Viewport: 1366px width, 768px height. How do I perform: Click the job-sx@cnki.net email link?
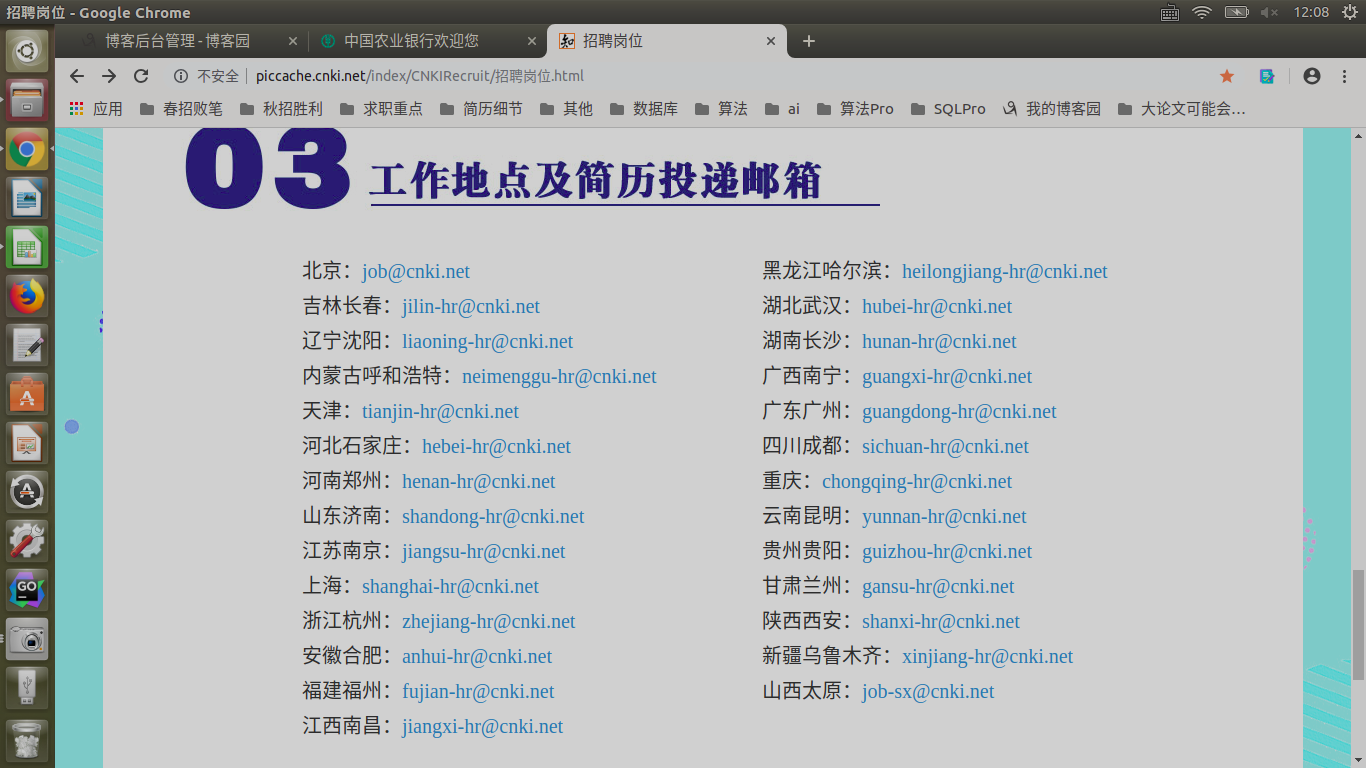[x=928, y=691]
